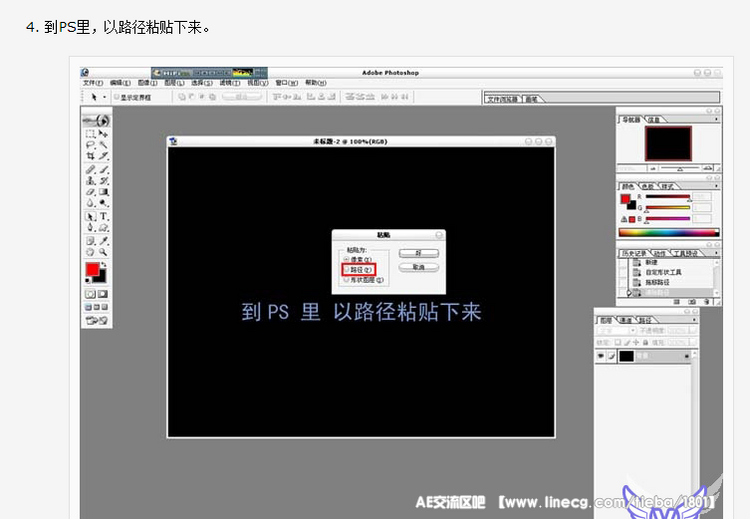Delete current state in History panel
This screenshot has height=519, width=750.
[x=706, y=302]
